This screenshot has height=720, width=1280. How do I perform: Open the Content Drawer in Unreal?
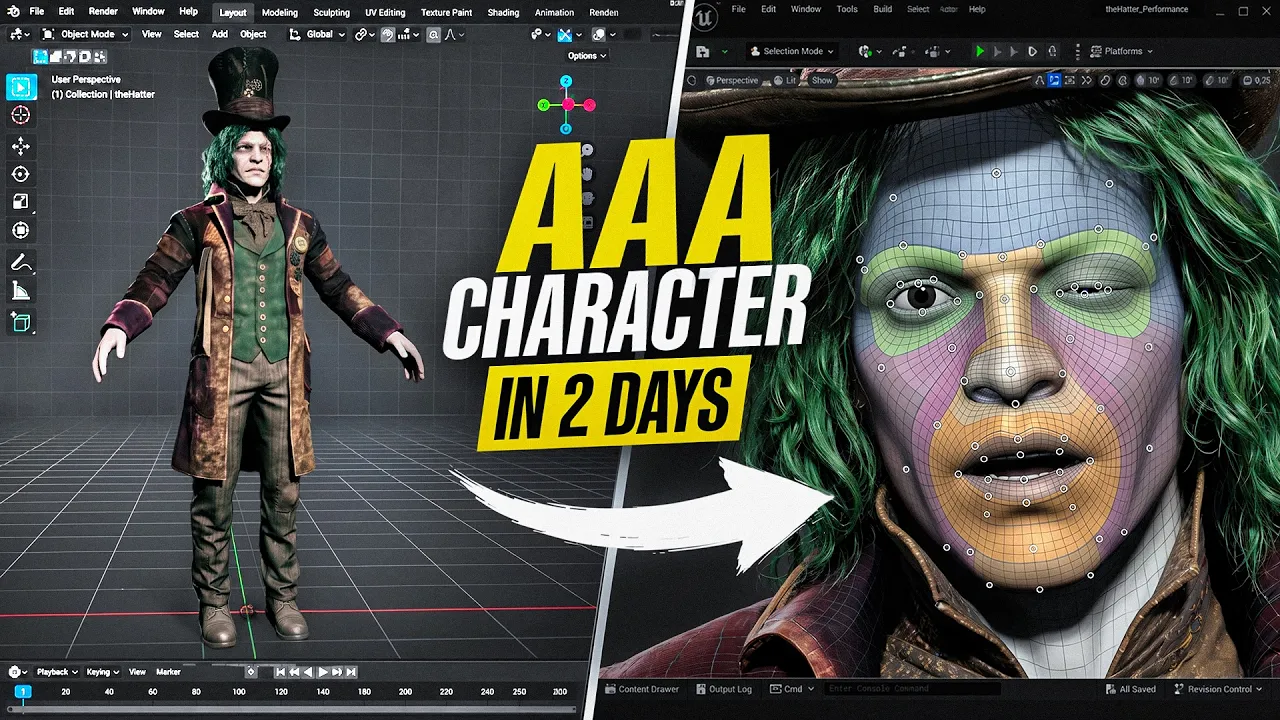click(642, 689)
